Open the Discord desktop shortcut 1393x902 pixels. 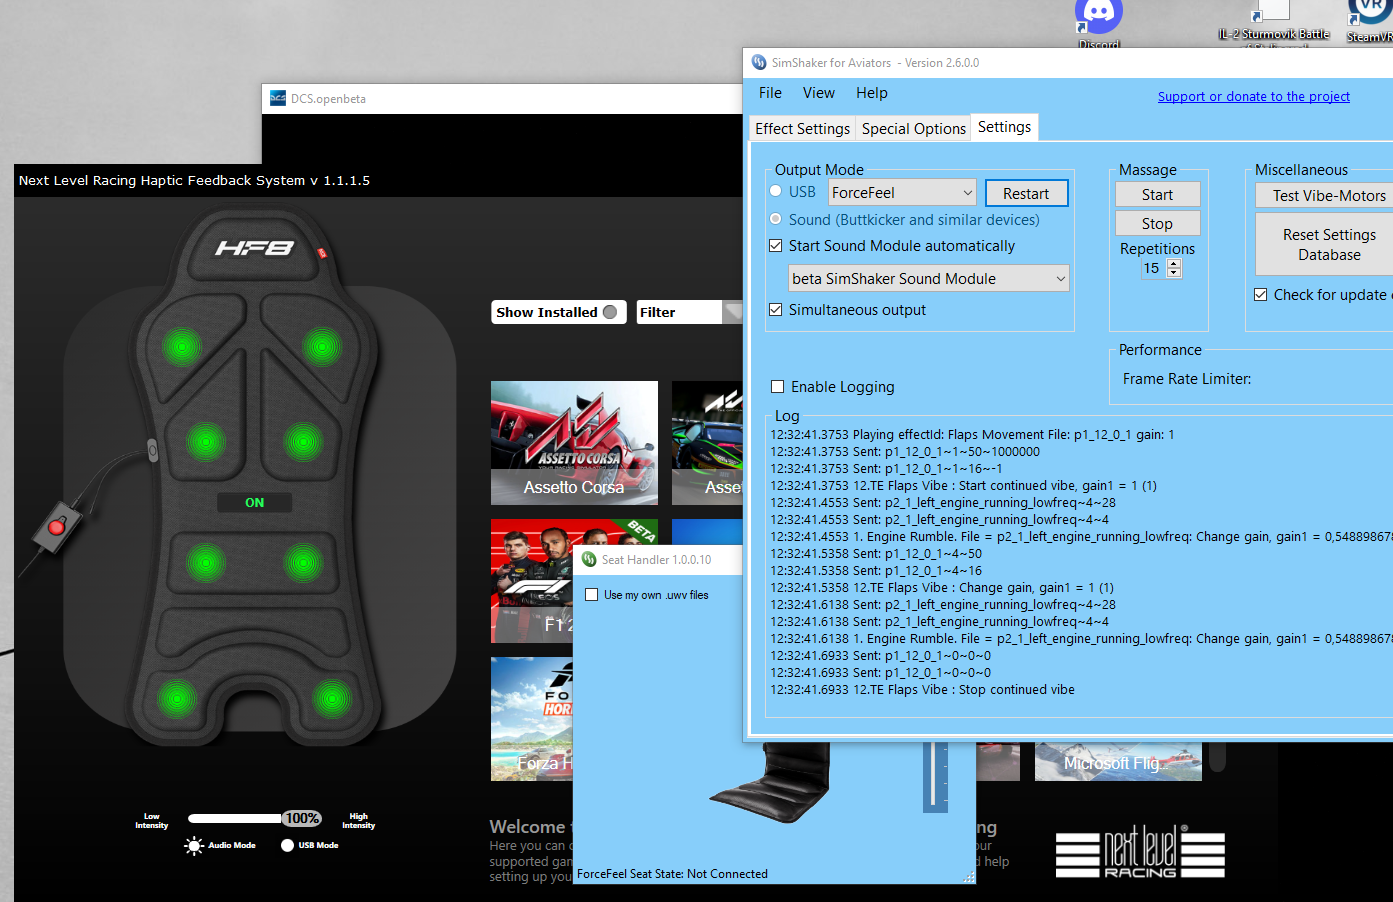pyautogui.click(x=1099, y=20)
